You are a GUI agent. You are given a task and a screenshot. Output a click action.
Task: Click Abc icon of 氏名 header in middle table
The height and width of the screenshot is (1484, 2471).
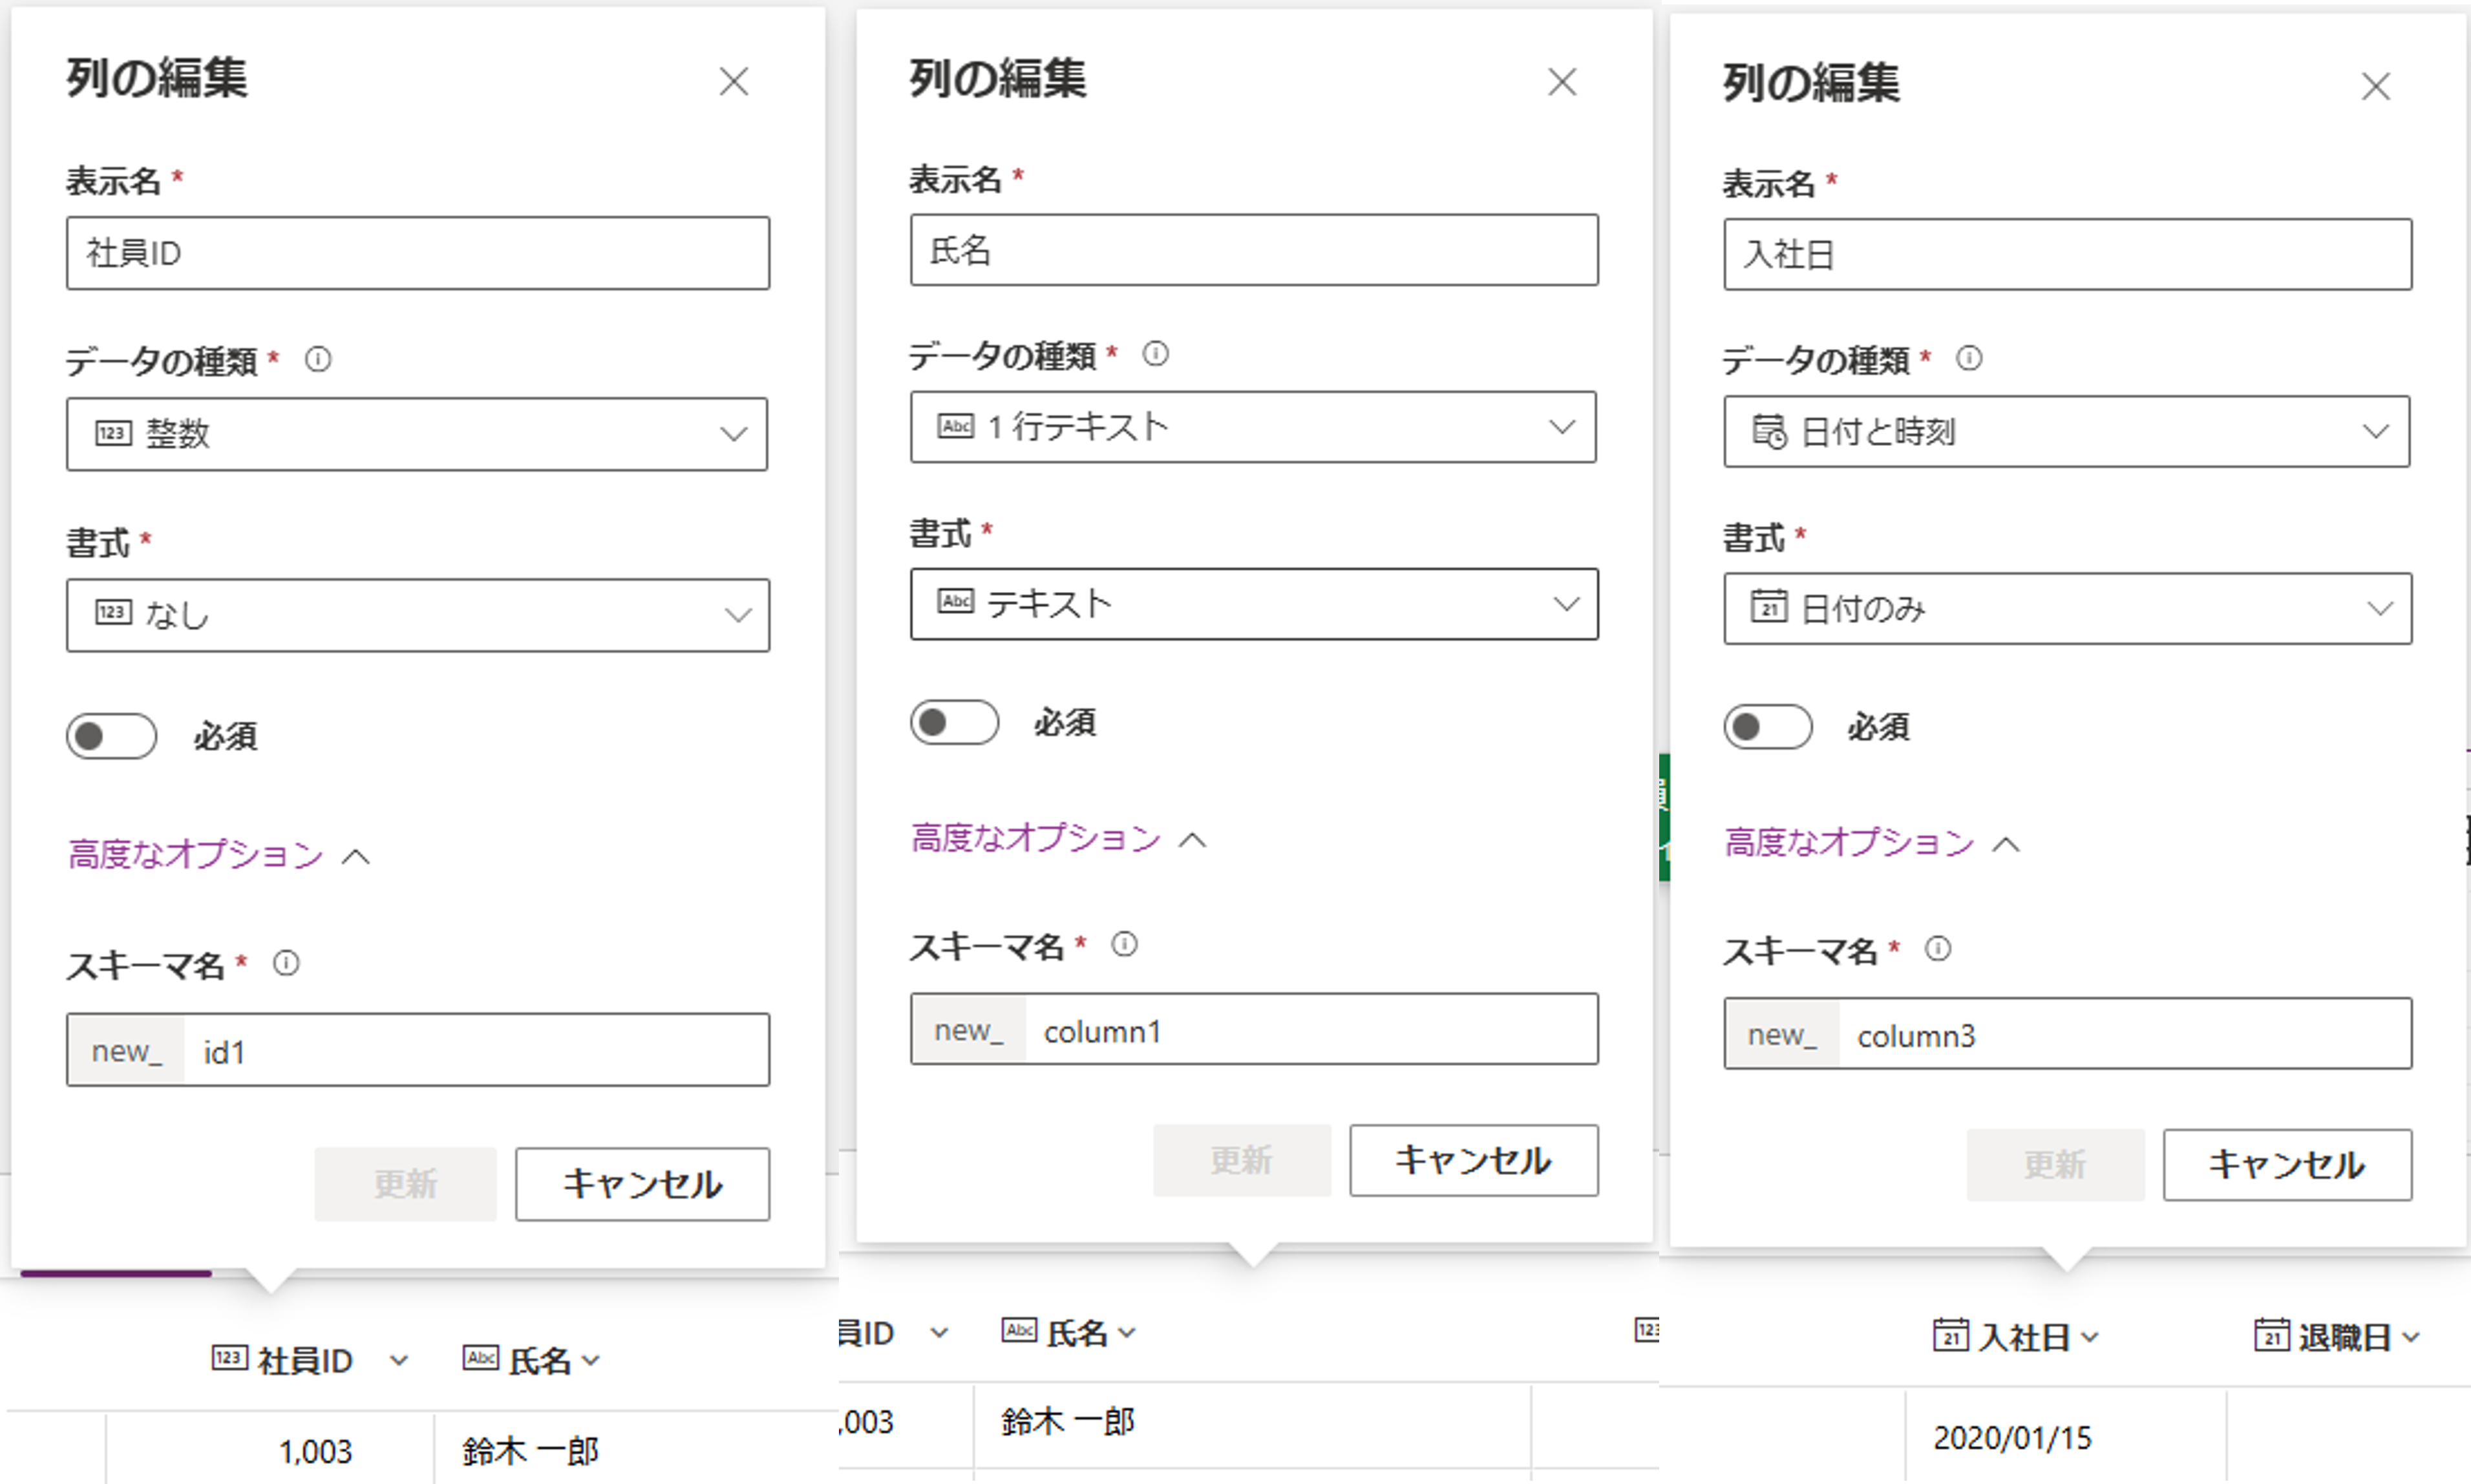click(x=1020, y=1330)
